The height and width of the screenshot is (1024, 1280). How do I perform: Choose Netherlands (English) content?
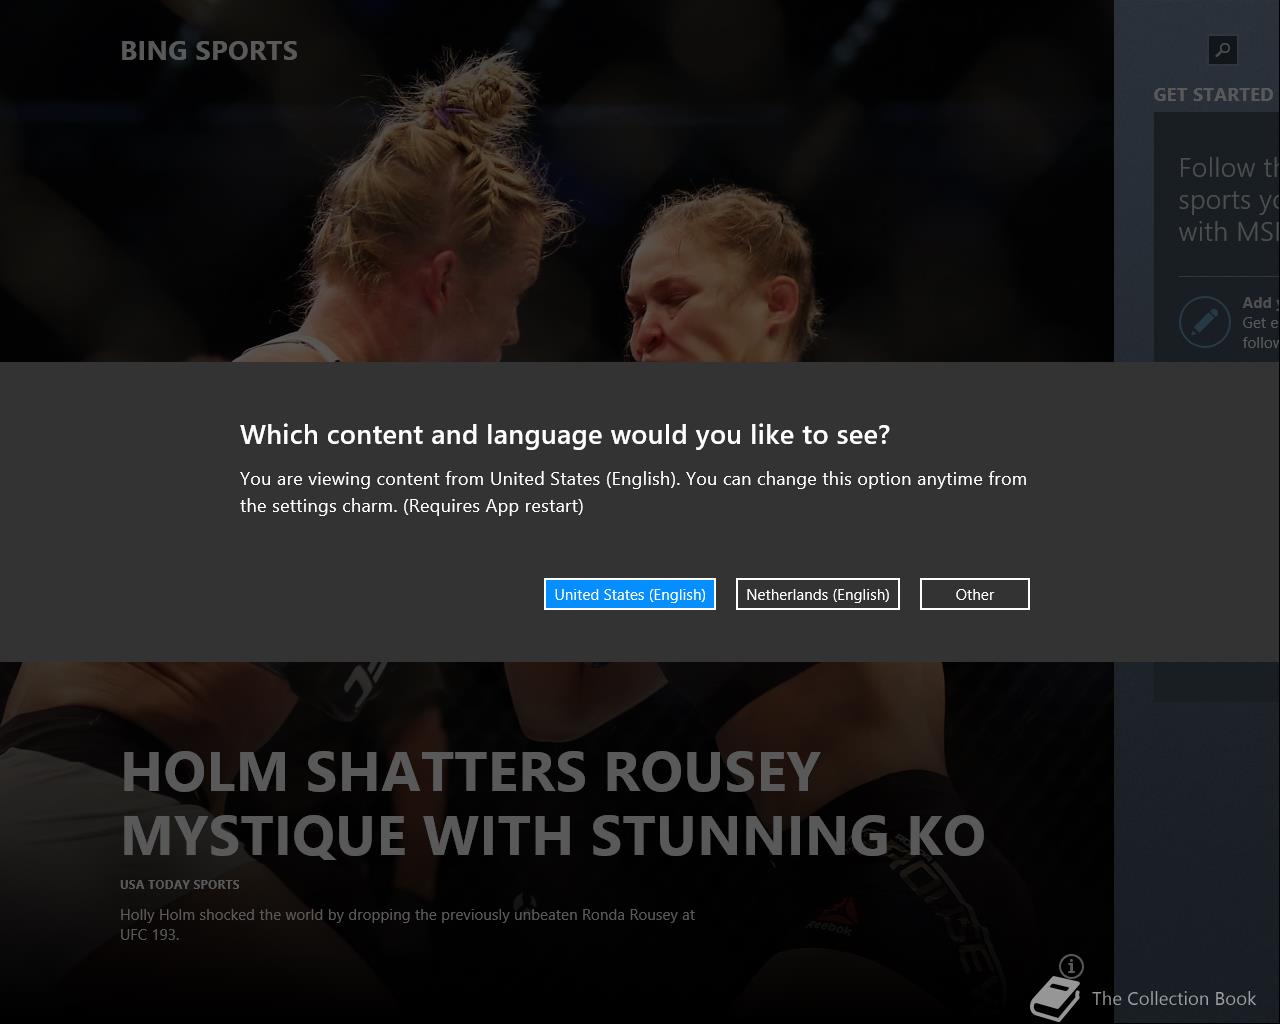click(818, 594)
